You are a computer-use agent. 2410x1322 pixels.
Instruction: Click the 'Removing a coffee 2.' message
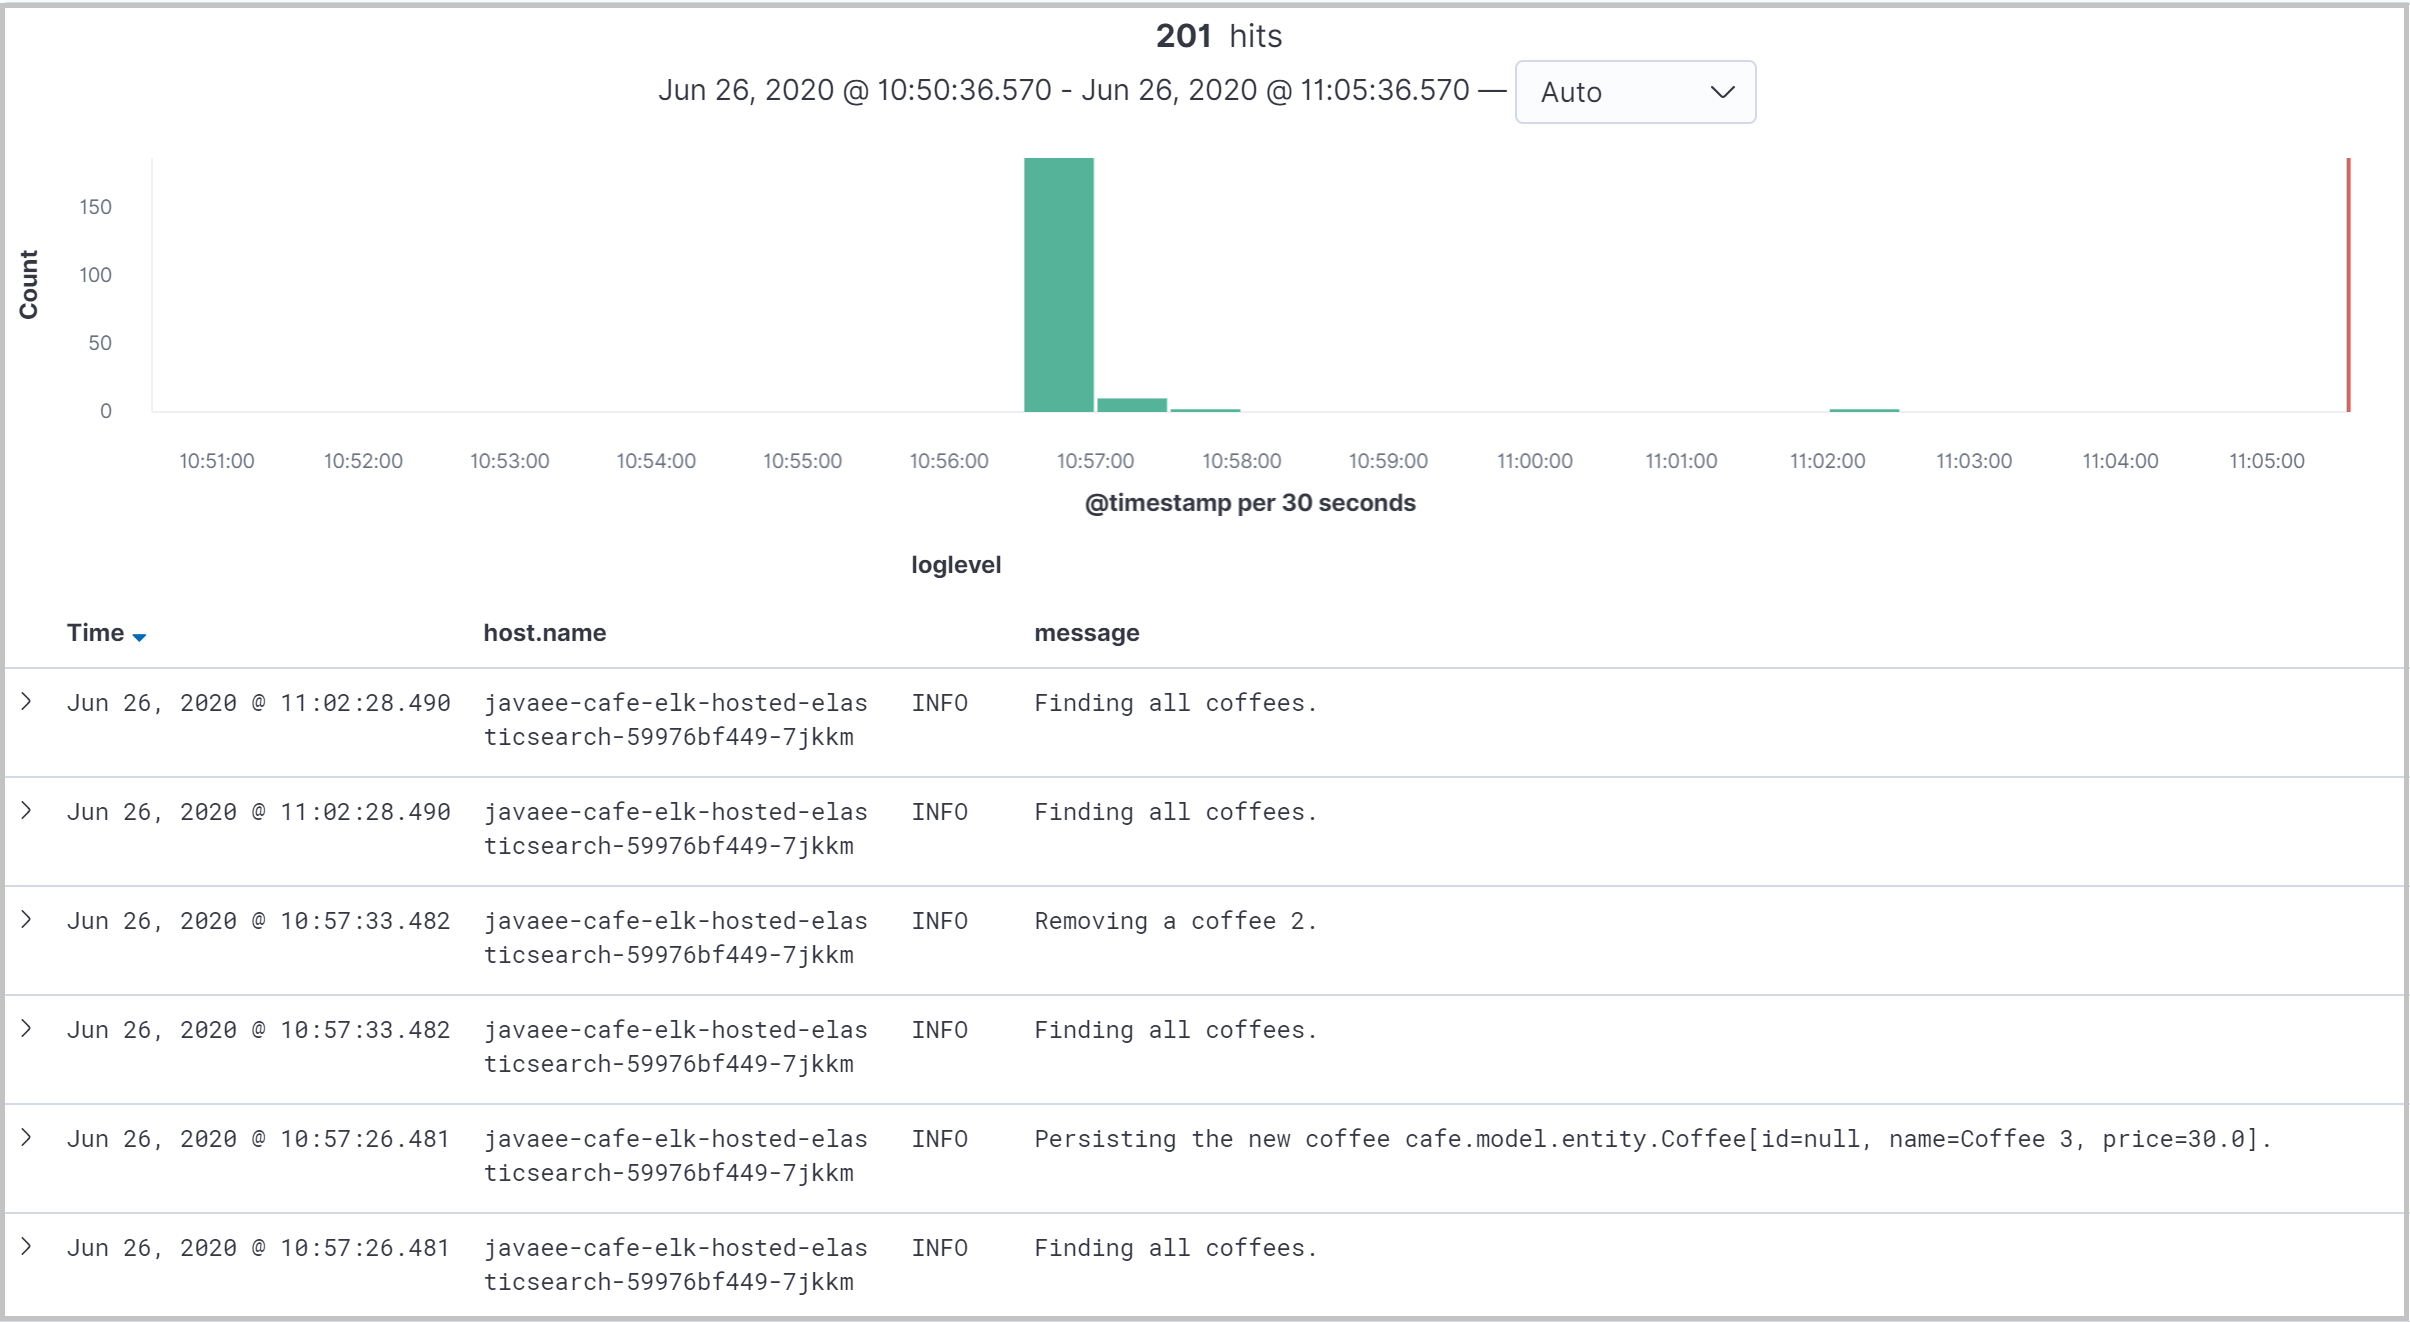[x=1176, y=921]
